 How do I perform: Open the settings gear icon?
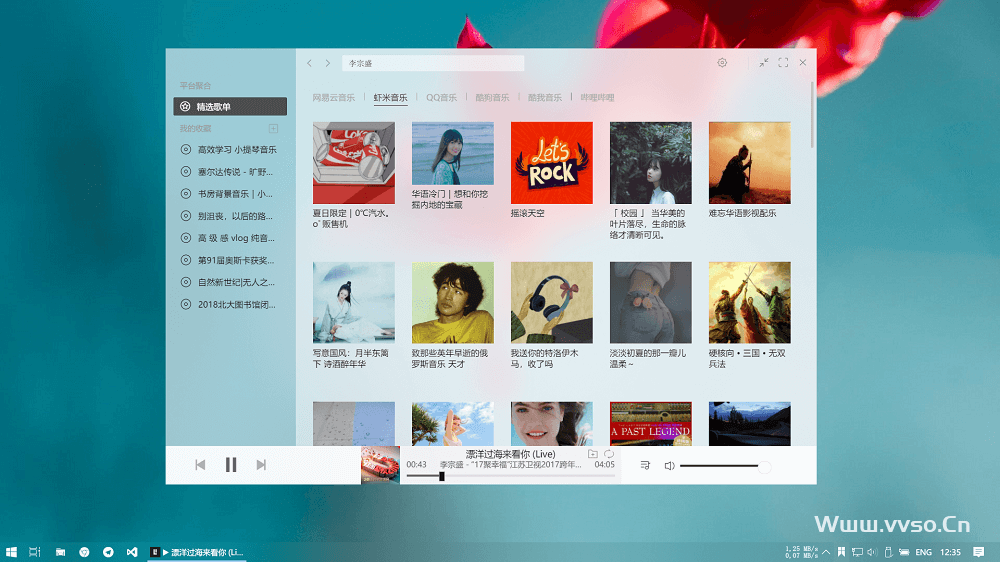pos(722,63)
